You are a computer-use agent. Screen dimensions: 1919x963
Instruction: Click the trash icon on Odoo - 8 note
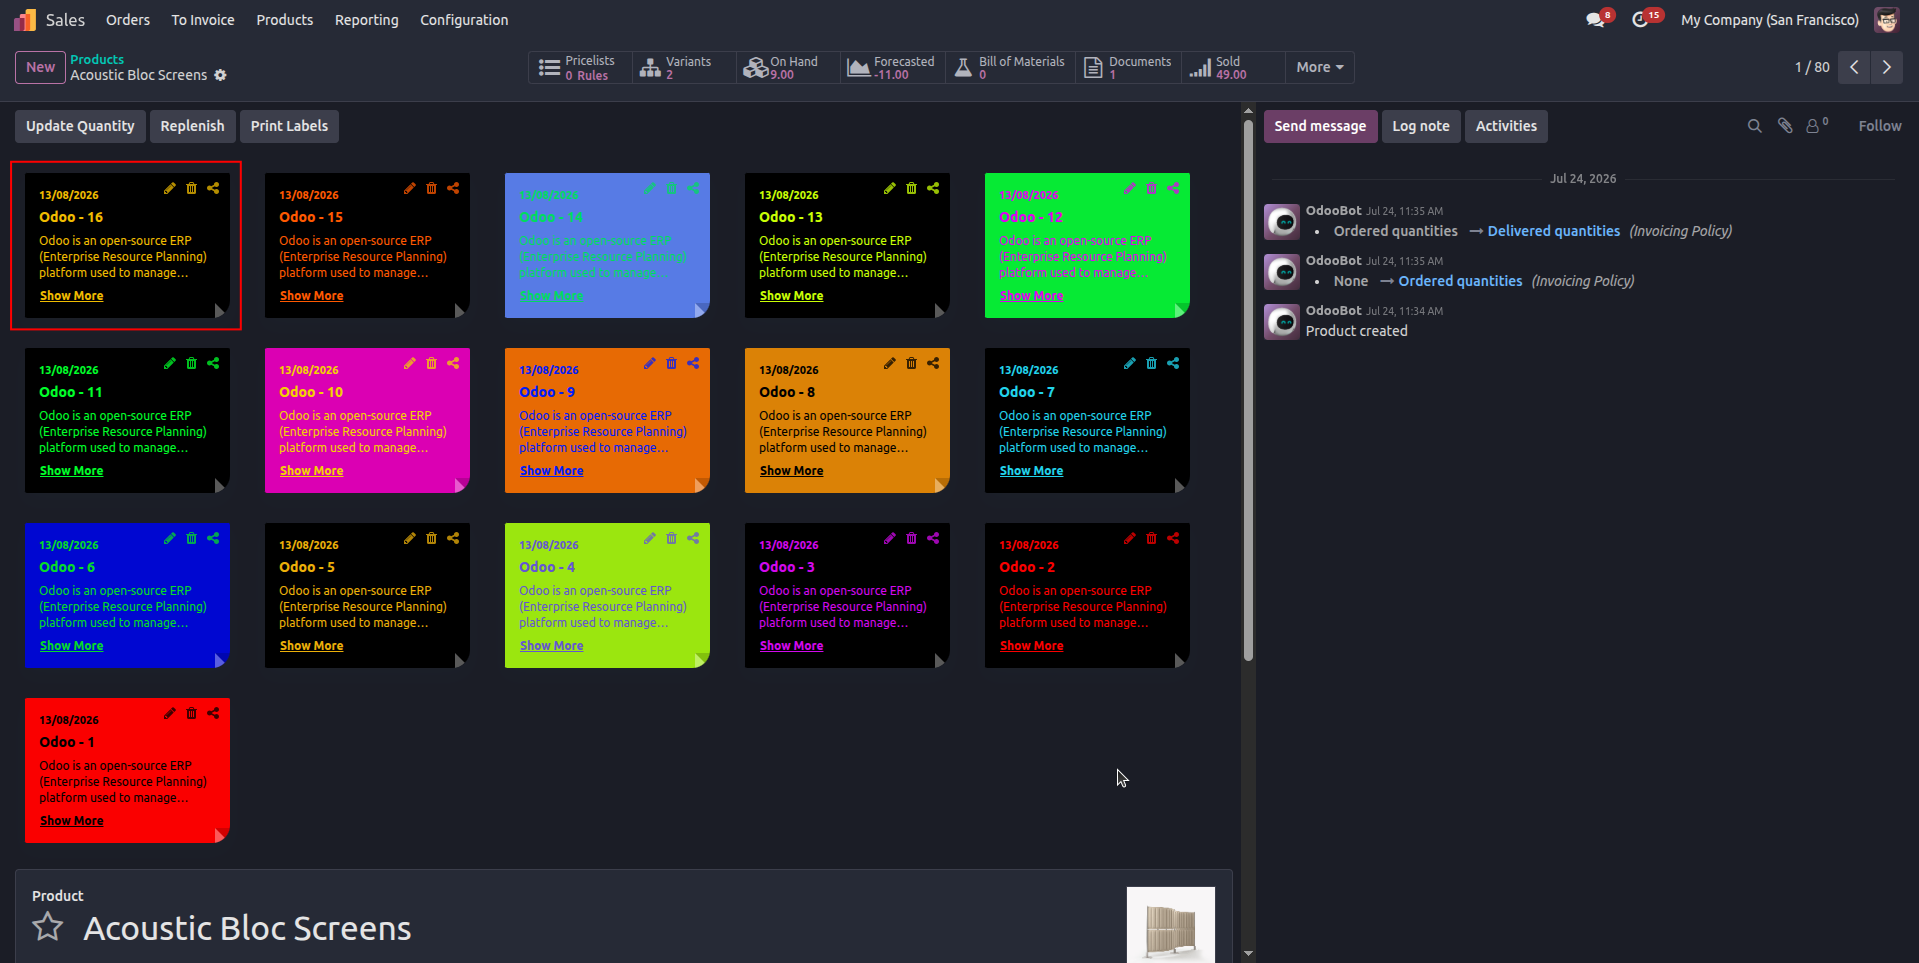pos(911,363)
